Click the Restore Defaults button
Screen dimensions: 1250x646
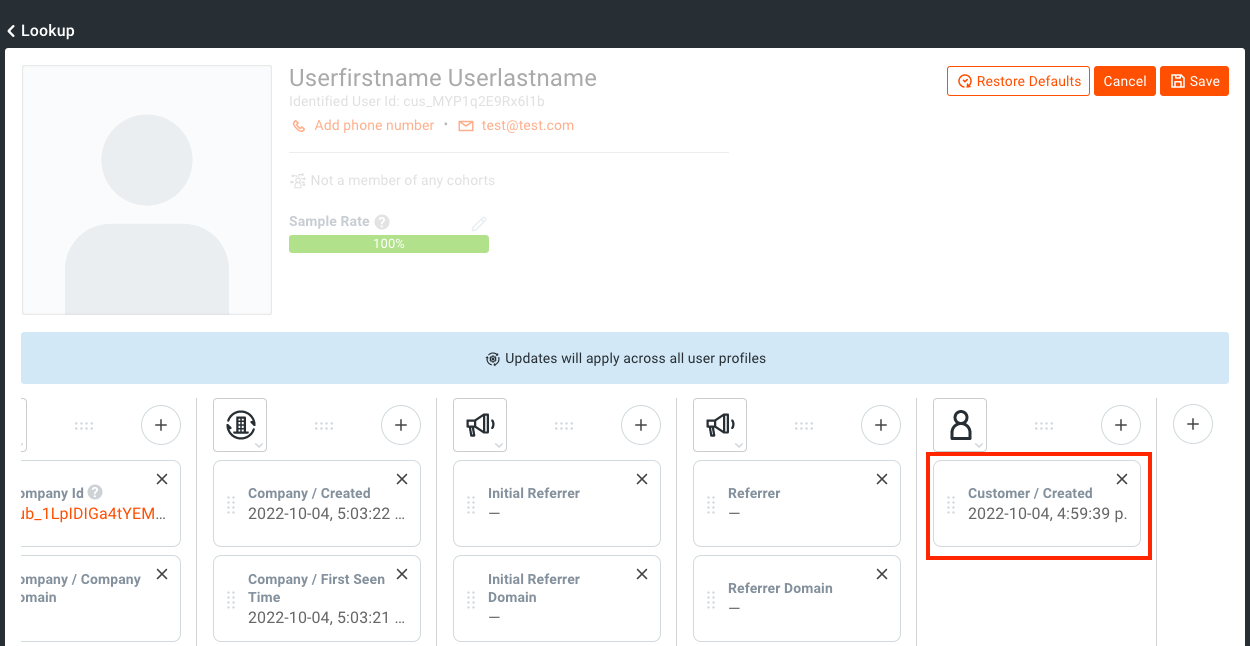pyautogui.click(x=1018, y=81)
